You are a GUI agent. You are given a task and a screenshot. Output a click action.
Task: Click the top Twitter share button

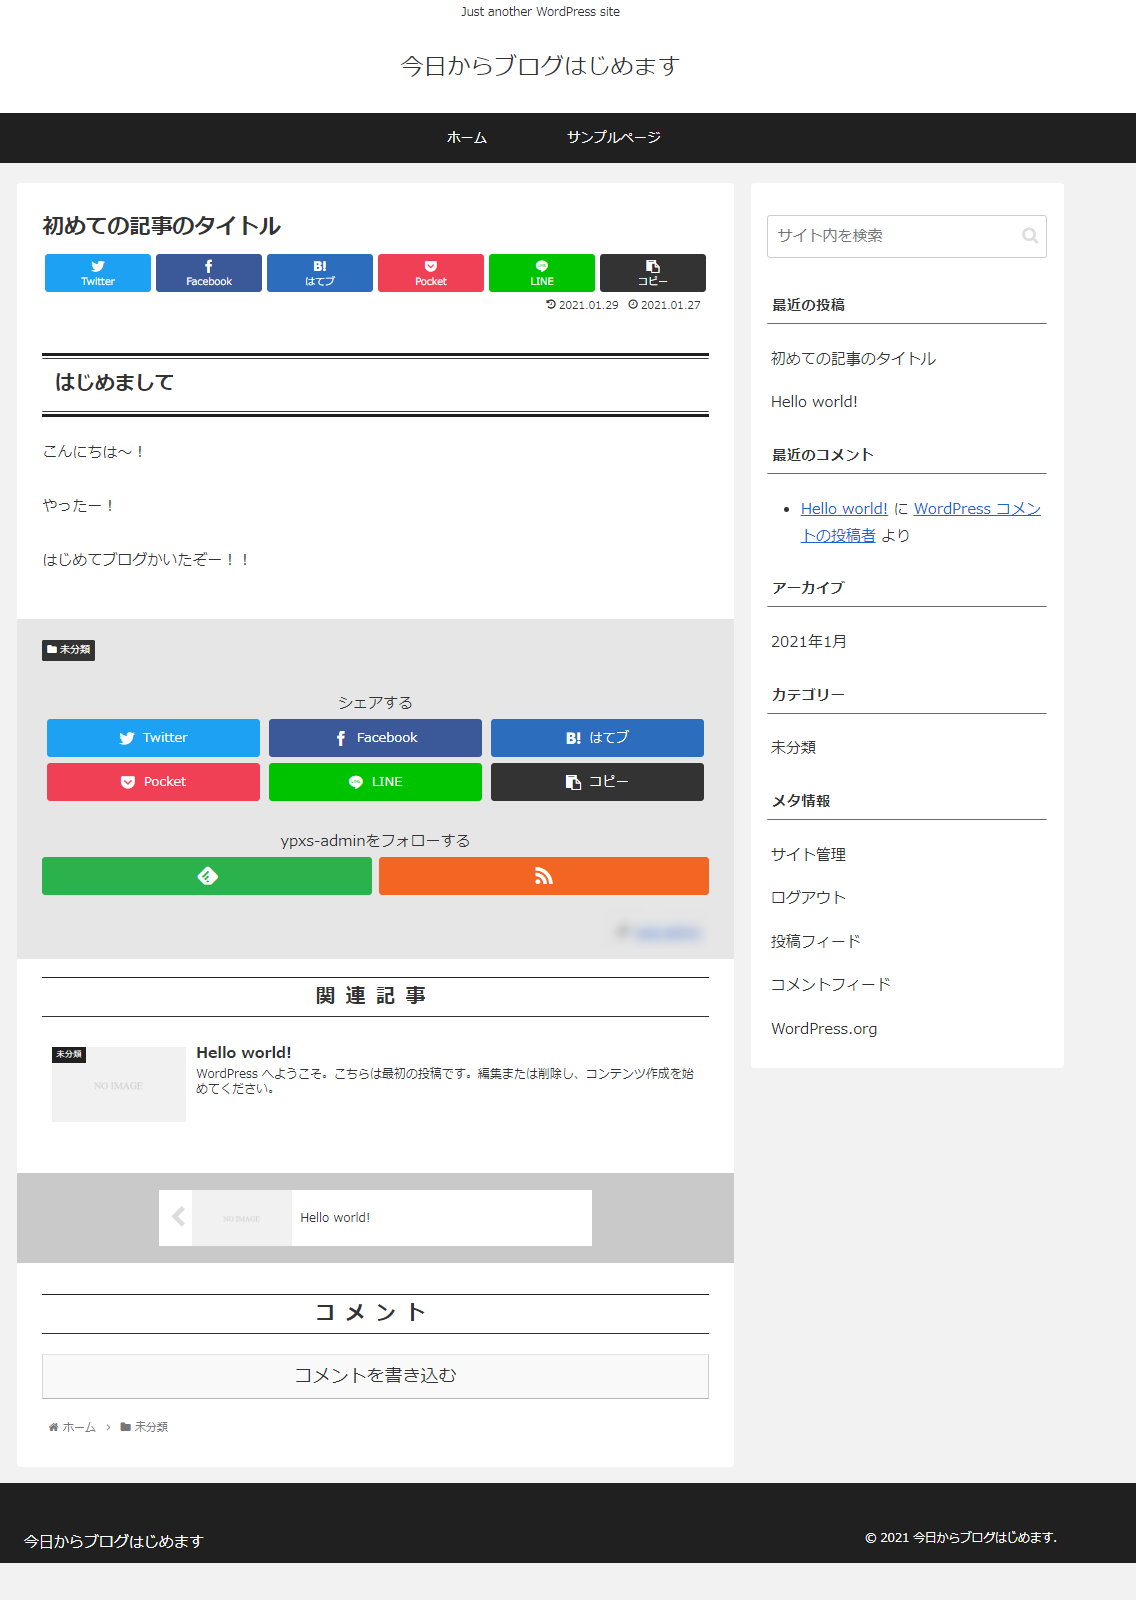(x=98, y=273)
